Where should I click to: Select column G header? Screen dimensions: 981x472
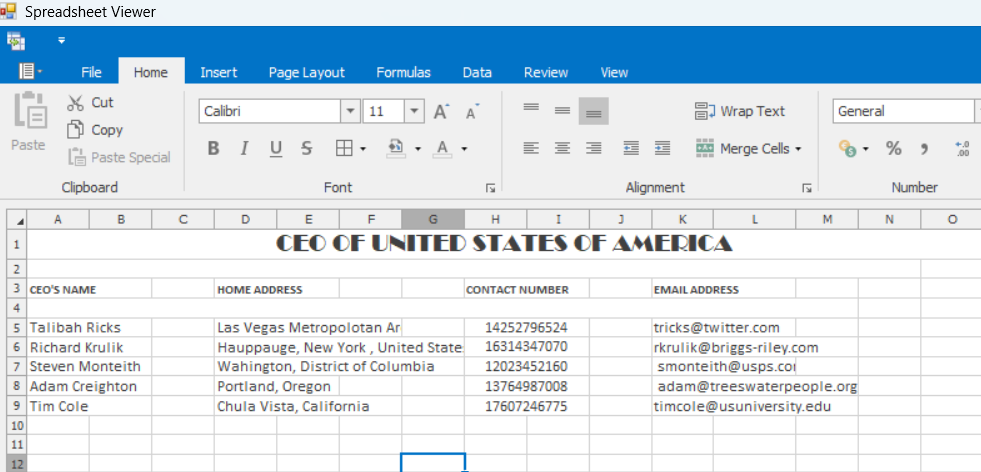[433, 219]
